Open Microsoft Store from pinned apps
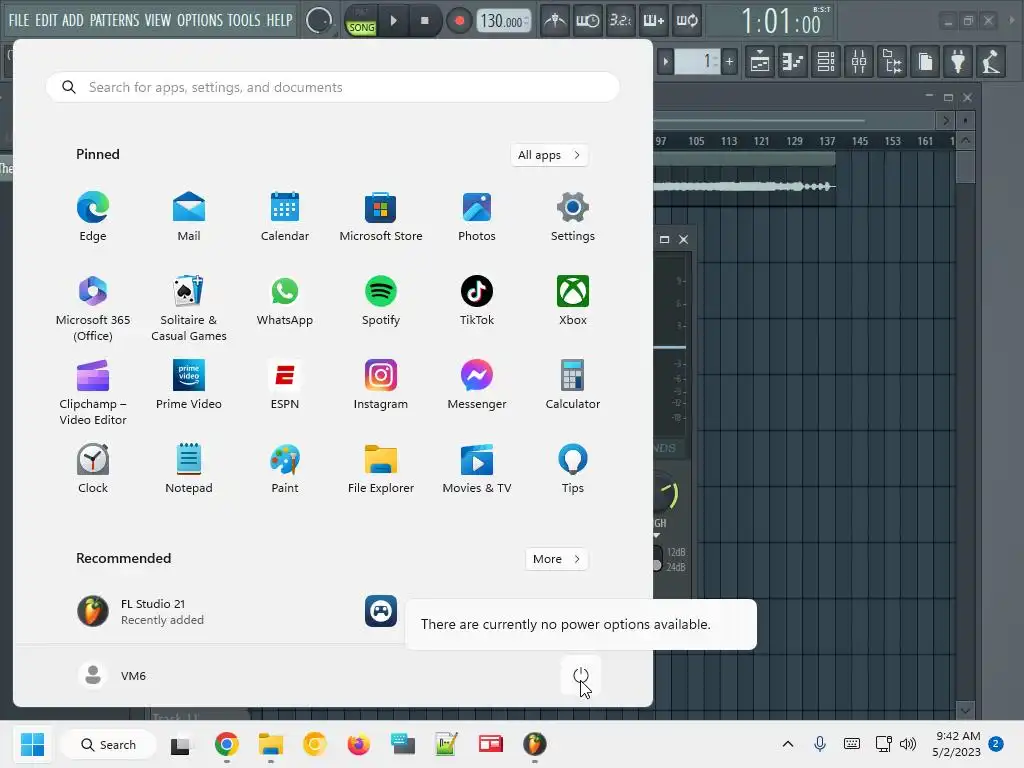The width and height of the screenshot is (1024, 768). click(381, 217)
